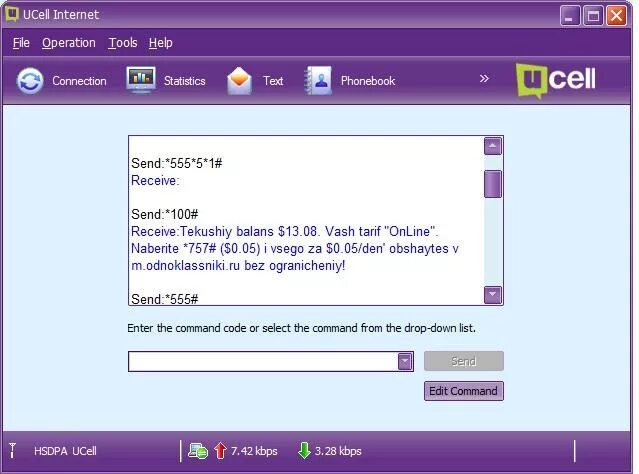Click the UCell title bar app icon
Viewport: 639px width, 474px height.
coord(12,14)
